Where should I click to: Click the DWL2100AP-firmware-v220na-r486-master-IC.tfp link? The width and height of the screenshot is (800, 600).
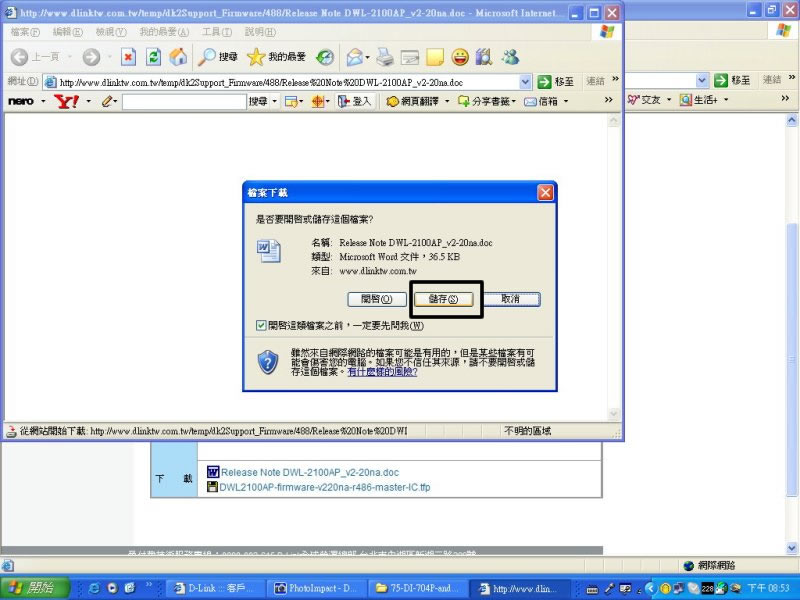coord(324,487)
